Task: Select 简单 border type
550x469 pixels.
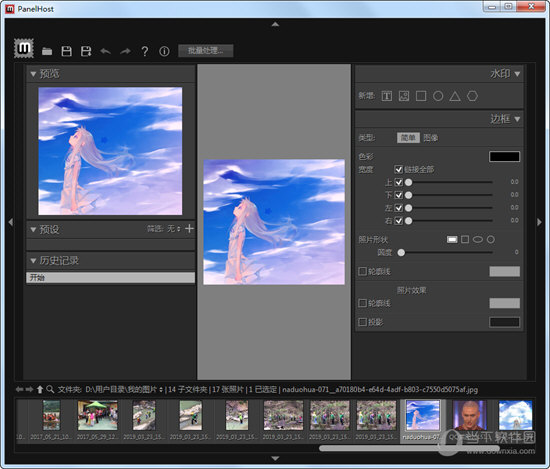Action: point(408,138)
